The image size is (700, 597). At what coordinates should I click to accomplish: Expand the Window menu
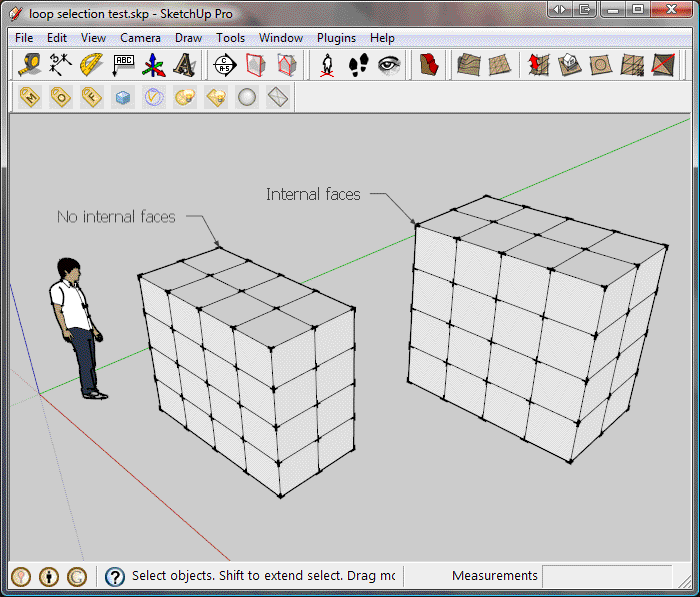pos(281,38)
